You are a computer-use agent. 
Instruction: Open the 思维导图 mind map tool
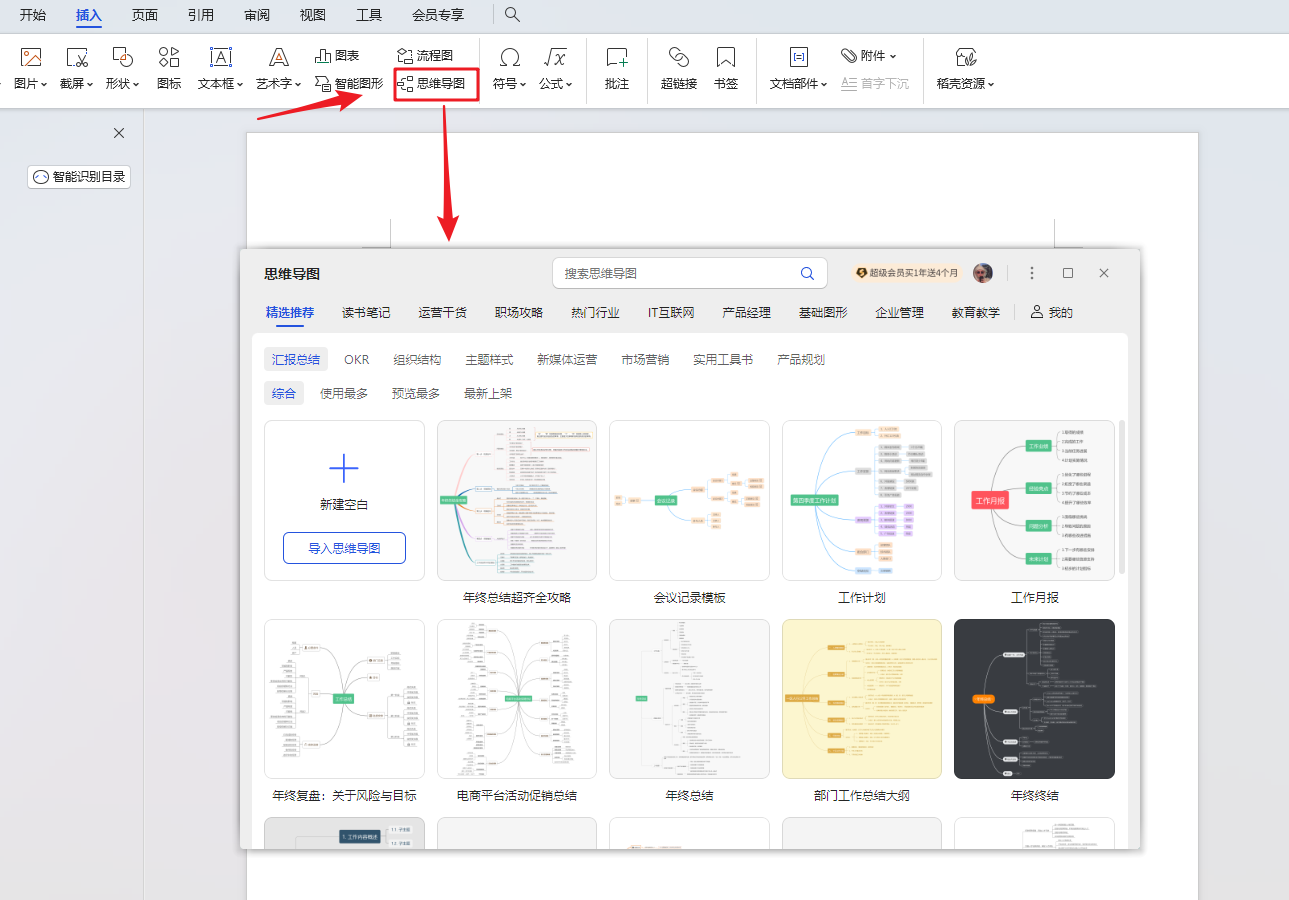click(432, 84)
